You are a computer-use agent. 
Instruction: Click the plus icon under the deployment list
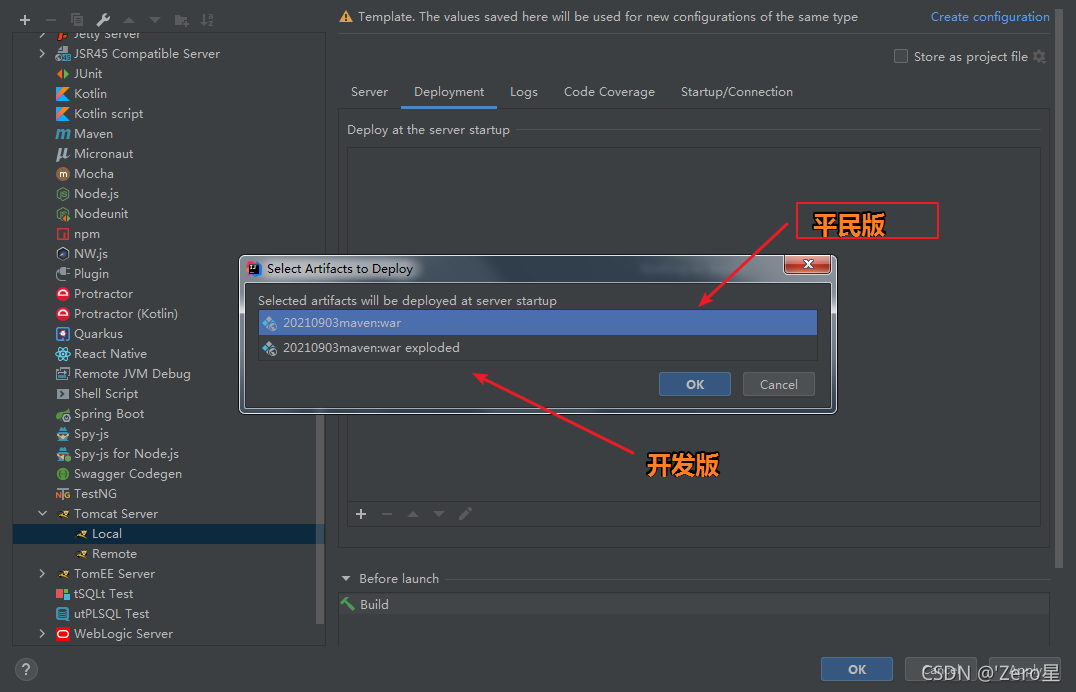point(361,514)
